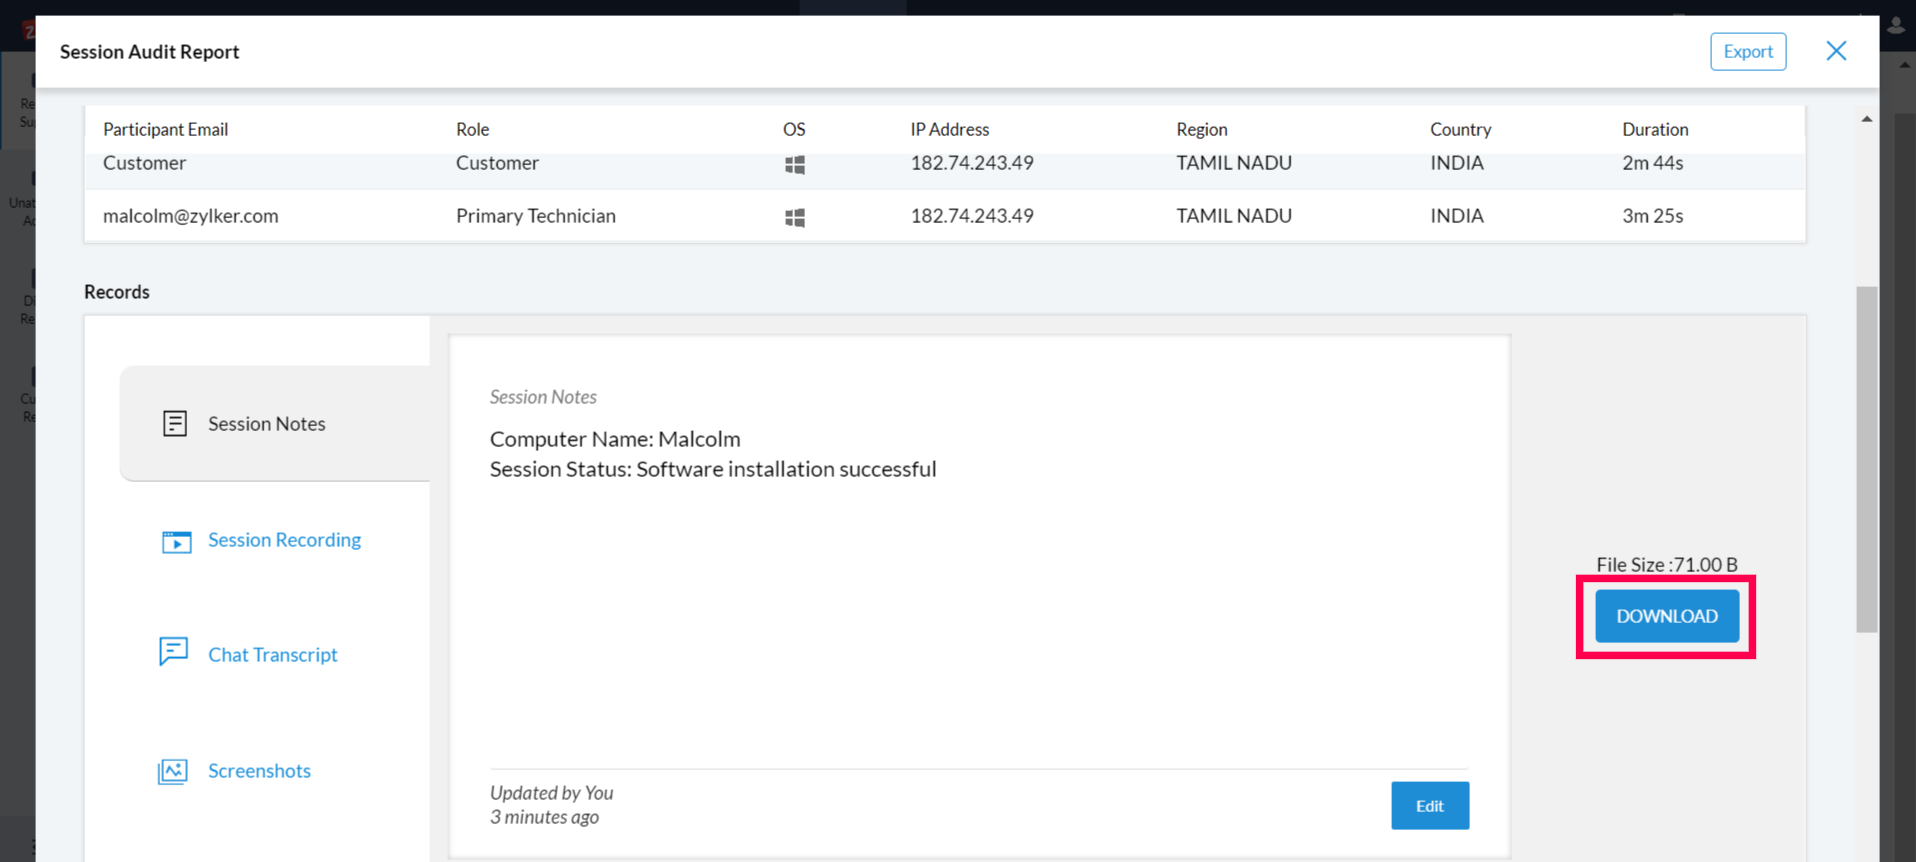1916x862 pixels.
Task: Open the user profile icon at top right
Action: (1896, 27)
